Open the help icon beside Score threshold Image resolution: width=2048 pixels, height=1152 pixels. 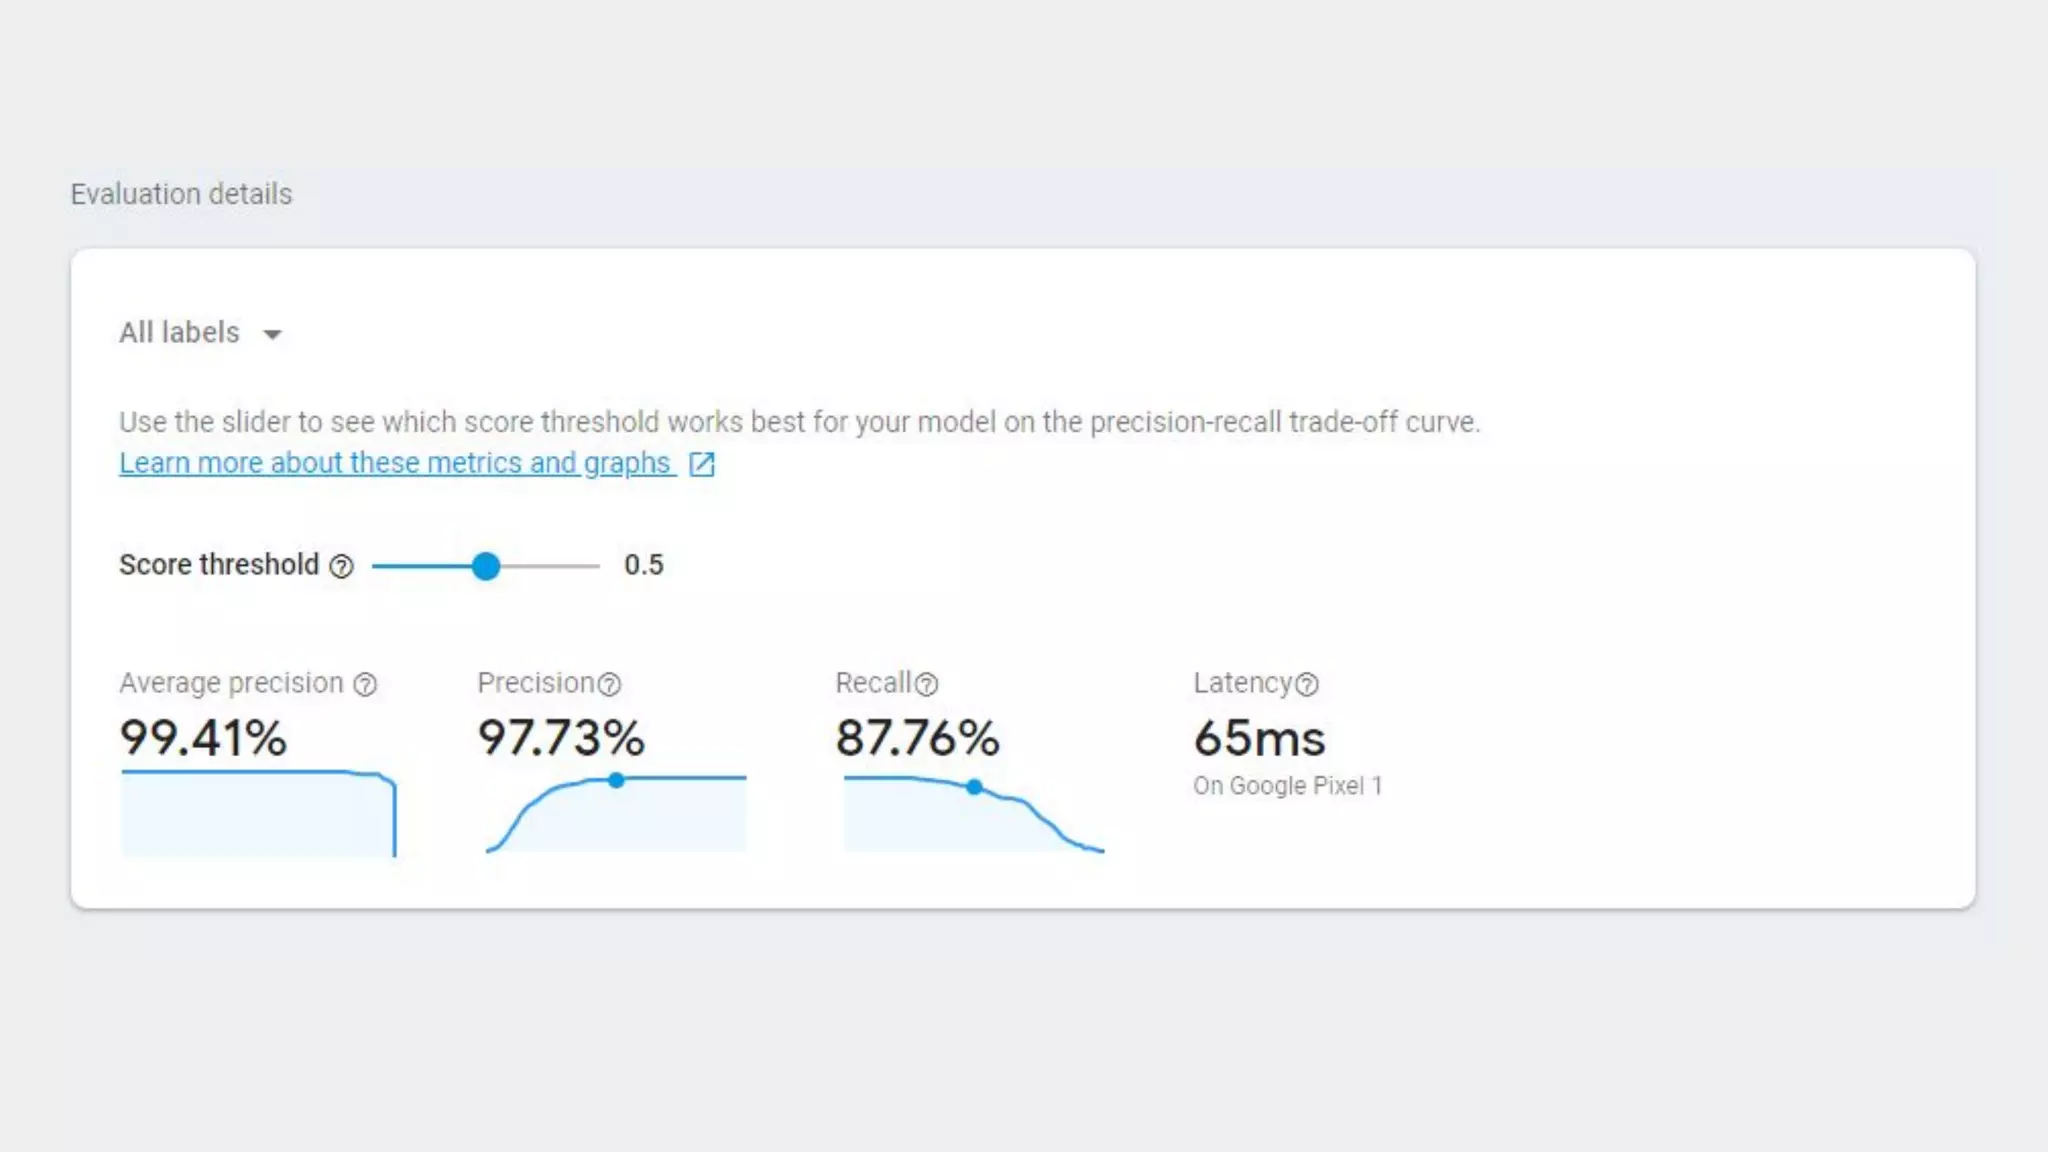point(341,567)
